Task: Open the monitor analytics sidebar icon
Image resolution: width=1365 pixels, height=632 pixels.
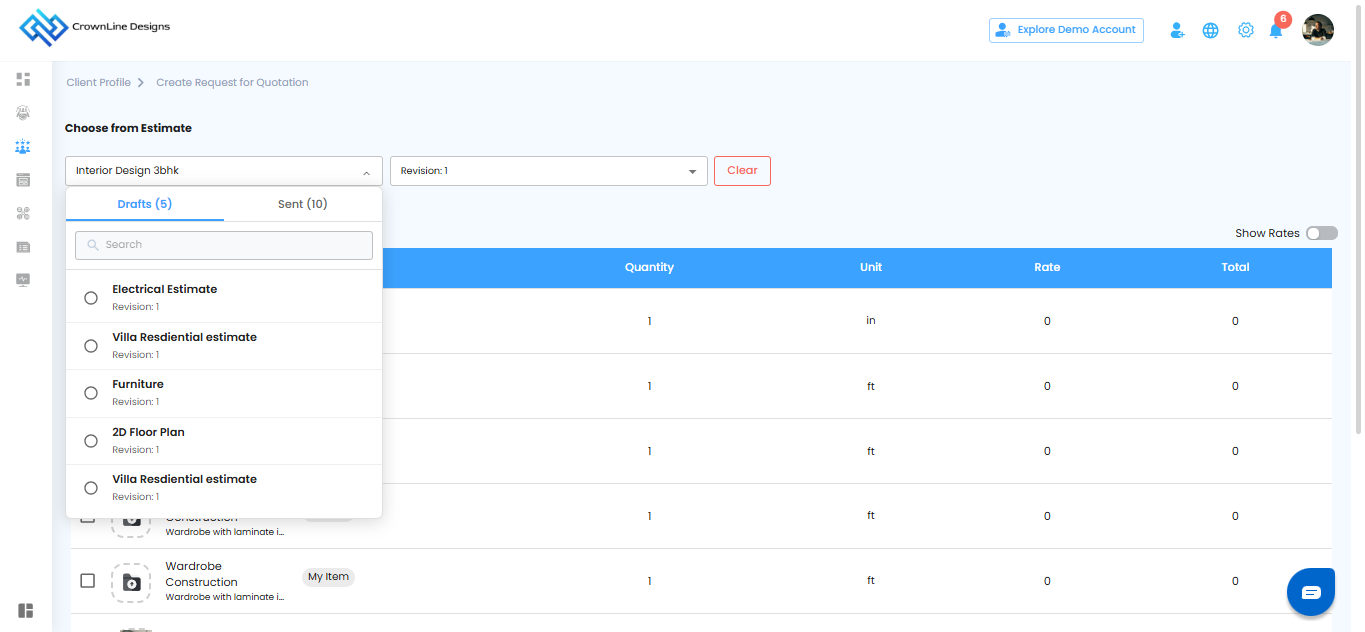Action: point(23,279)
